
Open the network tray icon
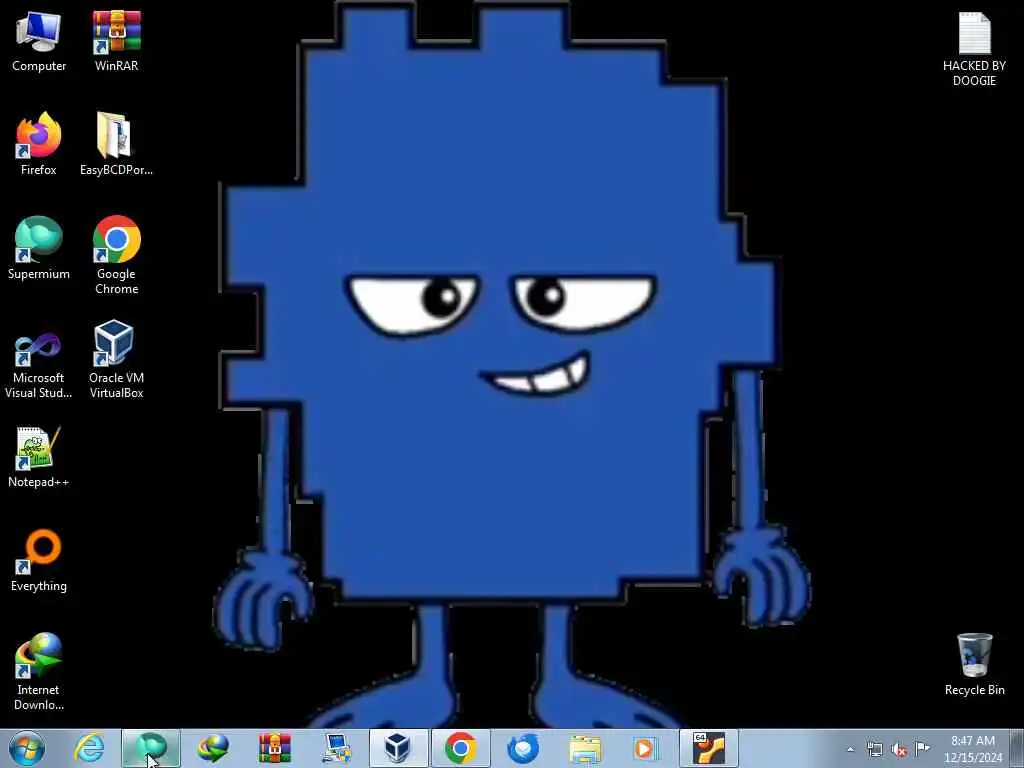coord(875,749)
